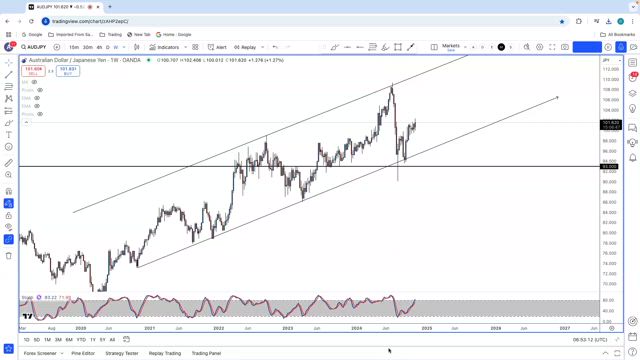The height and width of the screenshot is (360, 640).
Task: Open chart settings gear icon
Action: [x=540, y=47]
